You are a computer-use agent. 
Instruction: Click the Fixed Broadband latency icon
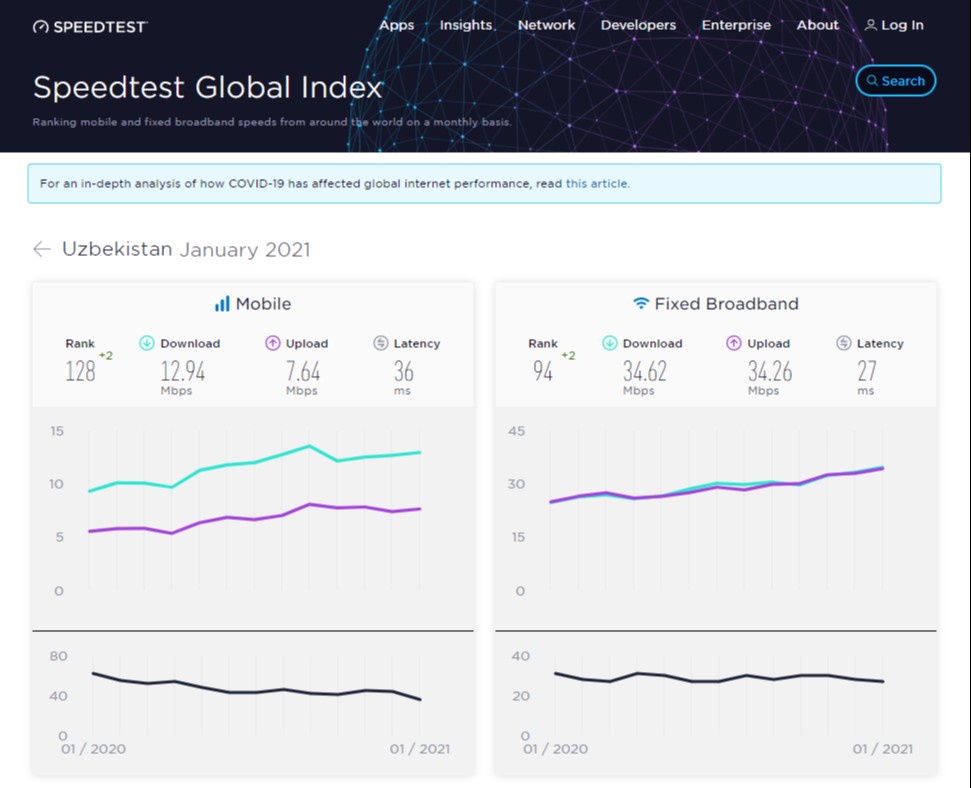coord(844,343)
